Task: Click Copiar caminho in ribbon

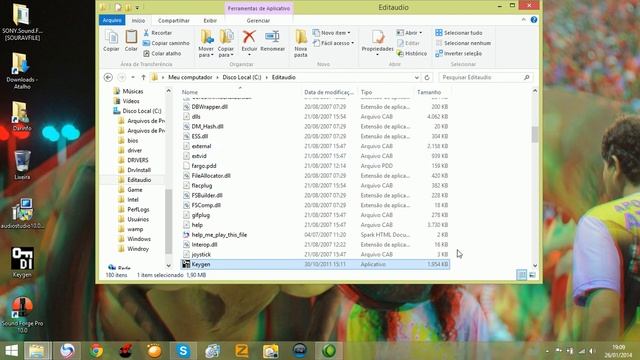Action: coord(167,43)
